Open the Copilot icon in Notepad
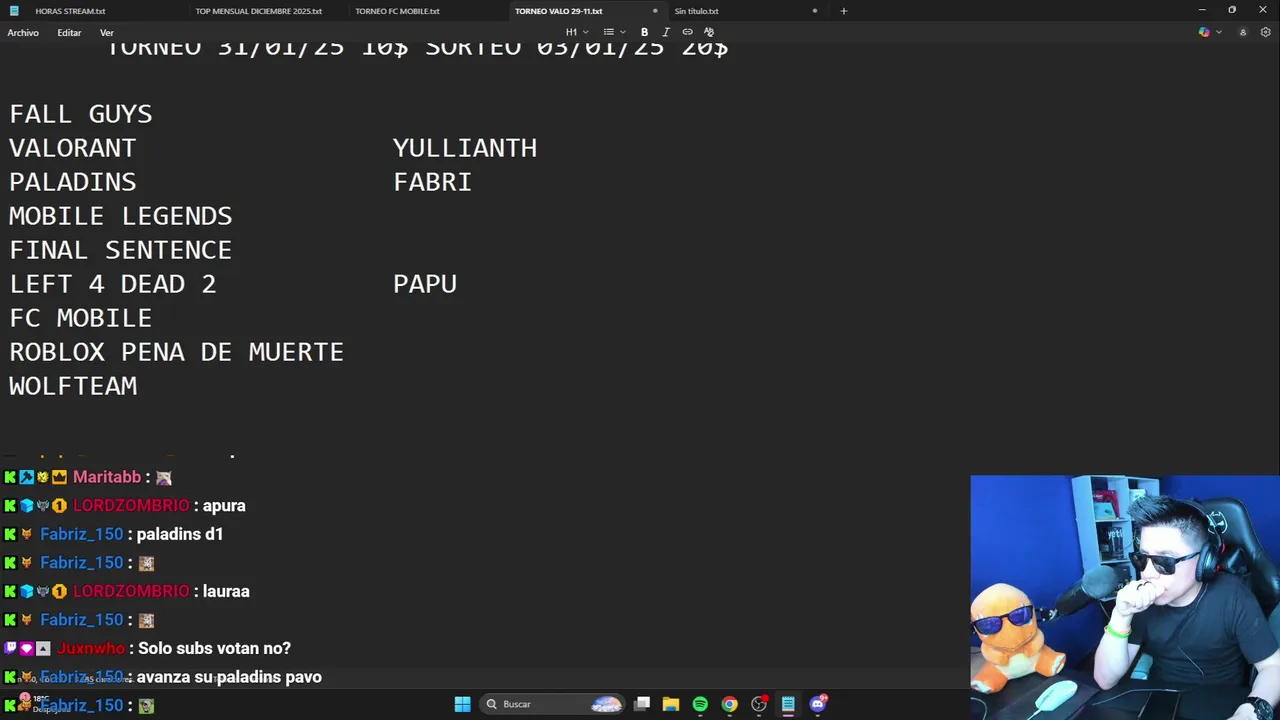This screenshot has height=720, width=1280. point(1204,32)
